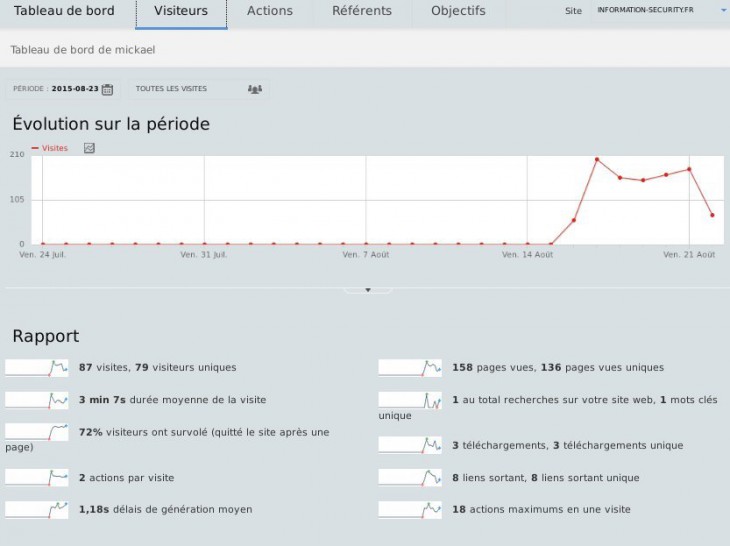Click the '158 pages vues, 136 pages vues uniques' text
The height and width of the screenshot is (546, 730).
558,367
